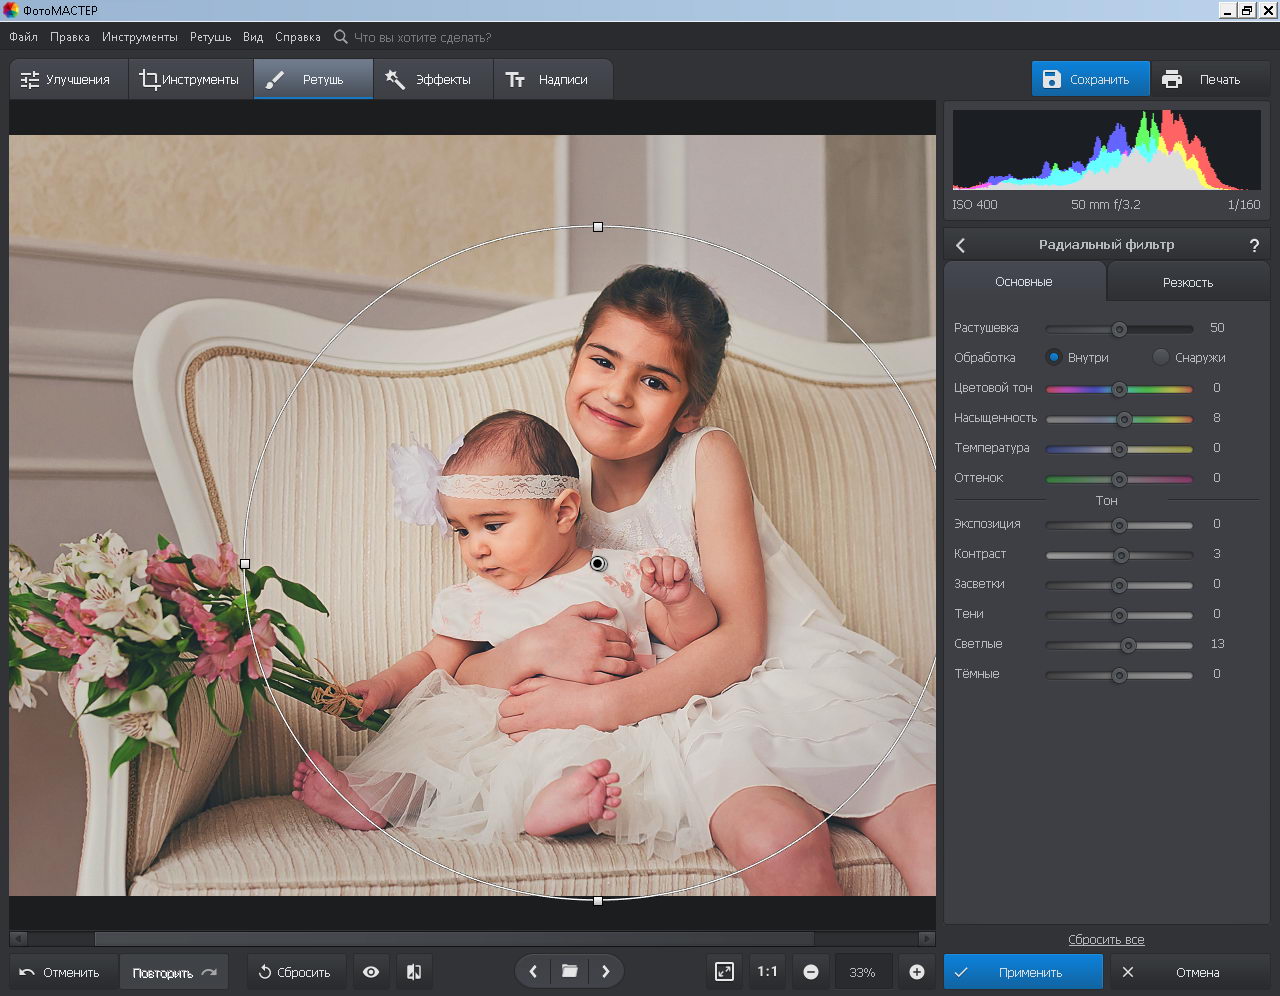Open the Справка menu

(x=298, y=37)
